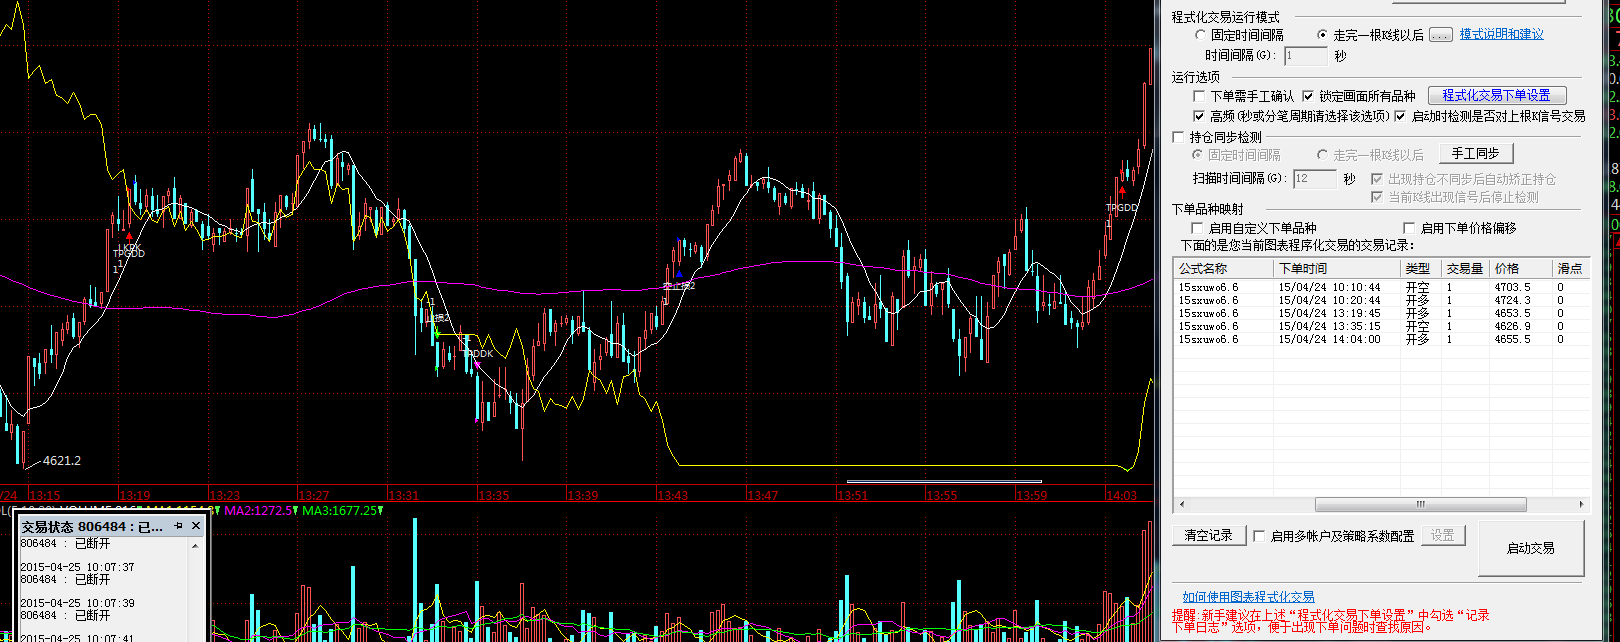
Task: Toggle 持仓同步检测 checkbox
Action: [x=1179, y=137]
